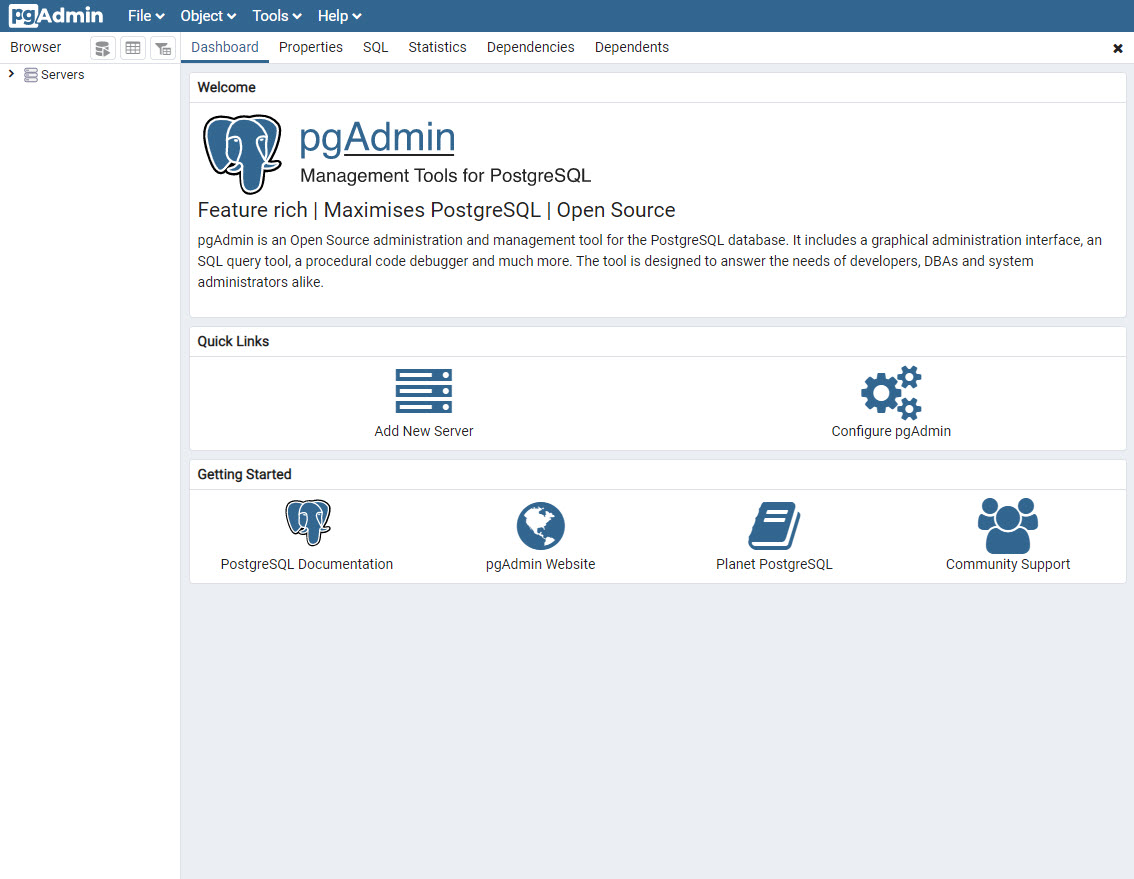Open the Object dropdown menu
1134x879 pixels.
point(207,15)
